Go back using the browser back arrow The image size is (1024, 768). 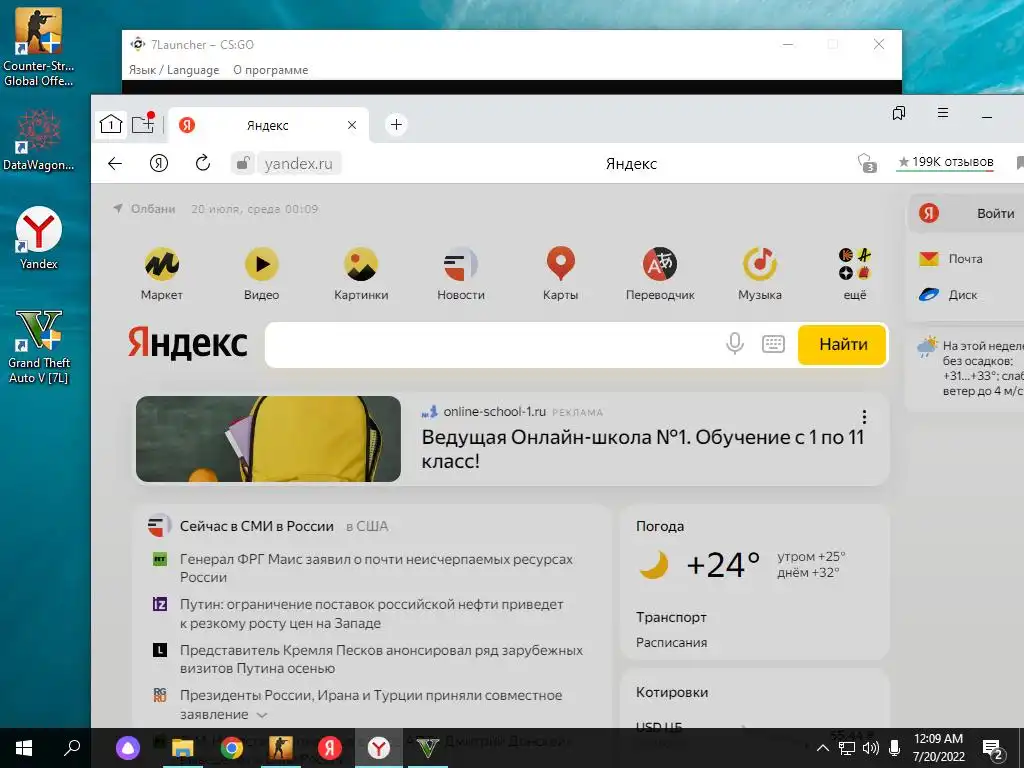[115, 163]
